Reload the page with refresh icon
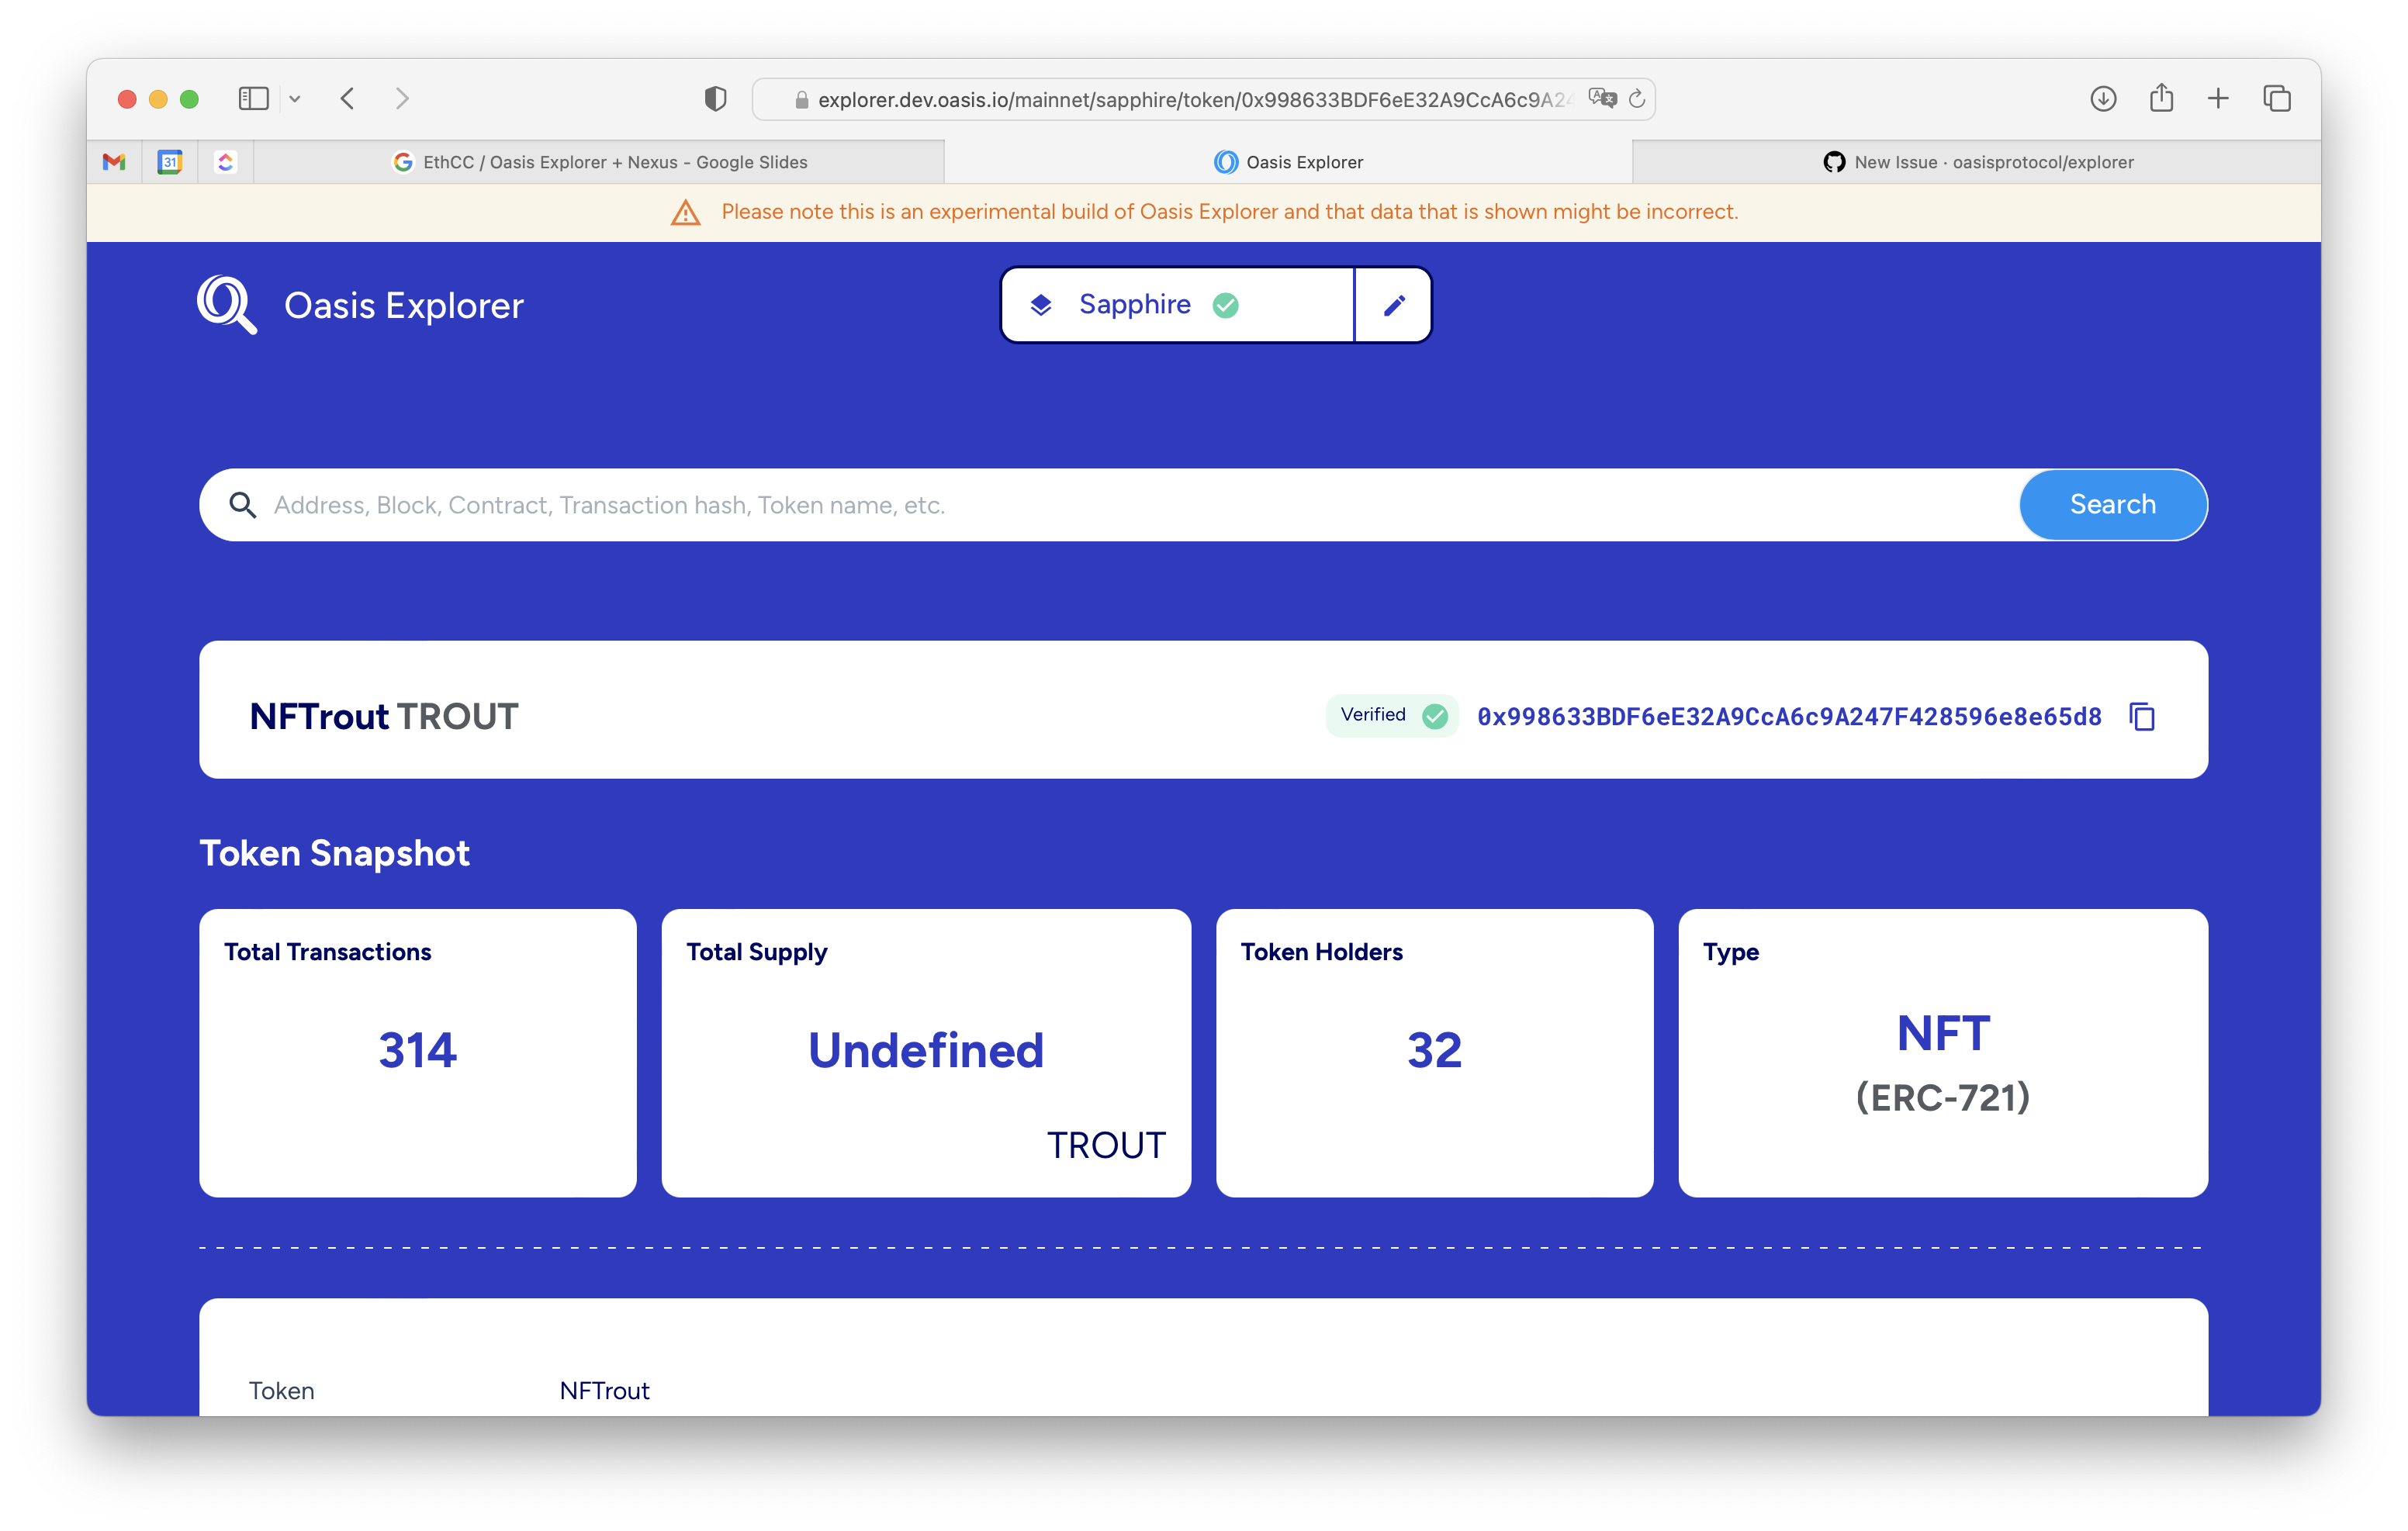 click(x=1637, y=98)
